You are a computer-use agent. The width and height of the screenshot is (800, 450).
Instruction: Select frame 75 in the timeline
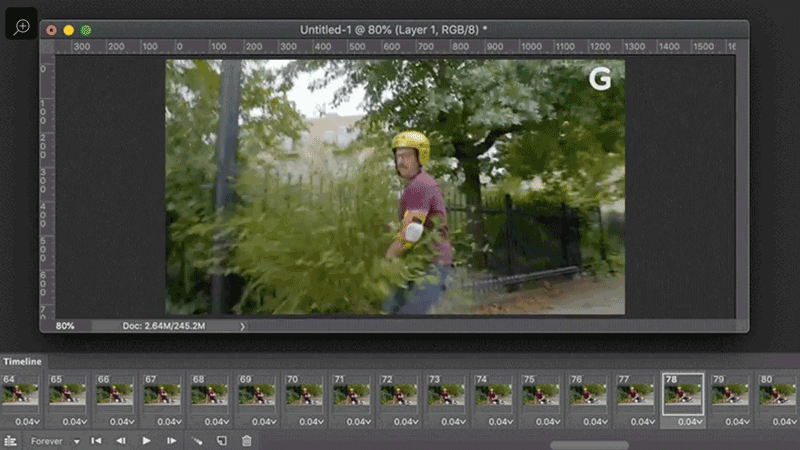click(x=541, y=395)
